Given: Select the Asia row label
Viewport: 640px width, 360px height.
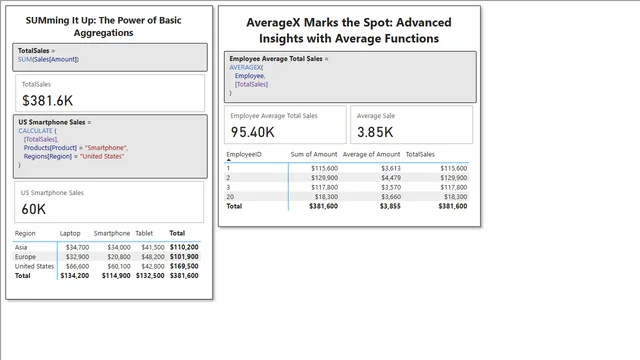Looking at the screenshot, I should (x=21, y=247).
